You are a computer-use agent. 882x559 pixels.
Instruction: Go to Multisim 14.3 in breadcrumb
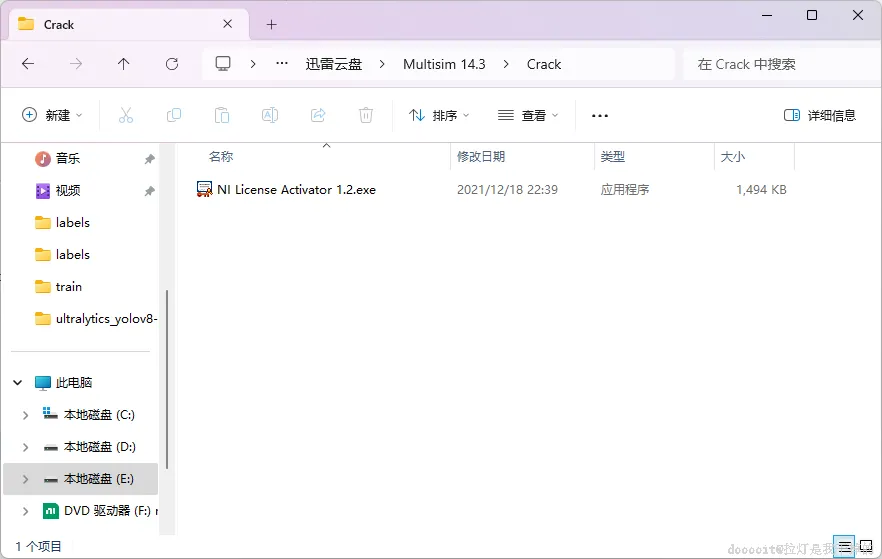click(444, 64)
